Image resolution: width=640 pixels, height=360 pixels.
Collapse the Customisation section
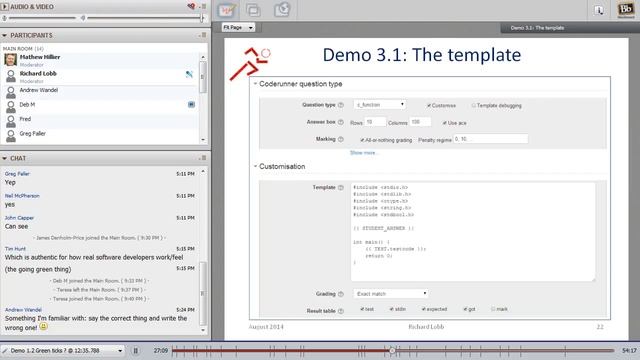(x=256, y=166)
